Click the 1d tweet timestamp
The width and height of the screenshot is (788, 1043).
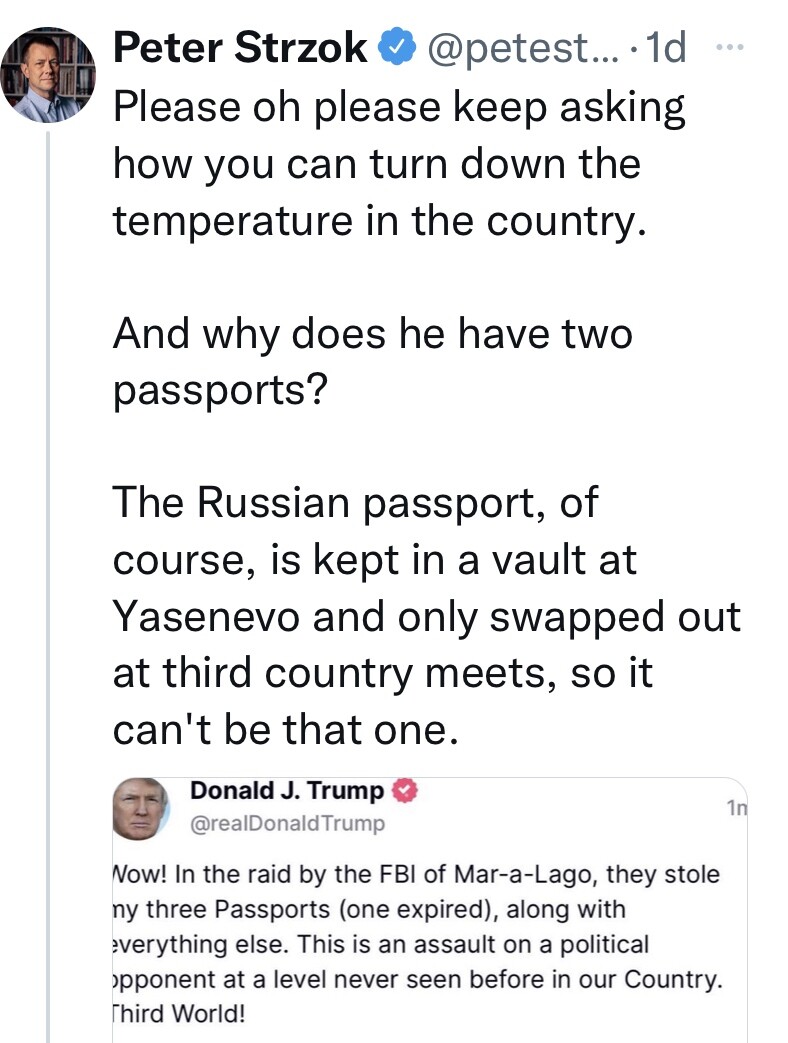[666, 48]
